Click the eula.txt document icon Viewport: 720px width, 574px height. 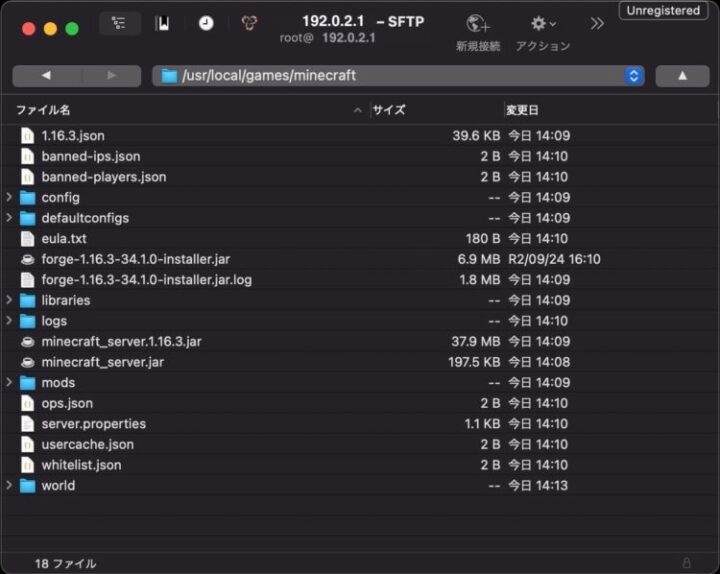tap(28, 238)
